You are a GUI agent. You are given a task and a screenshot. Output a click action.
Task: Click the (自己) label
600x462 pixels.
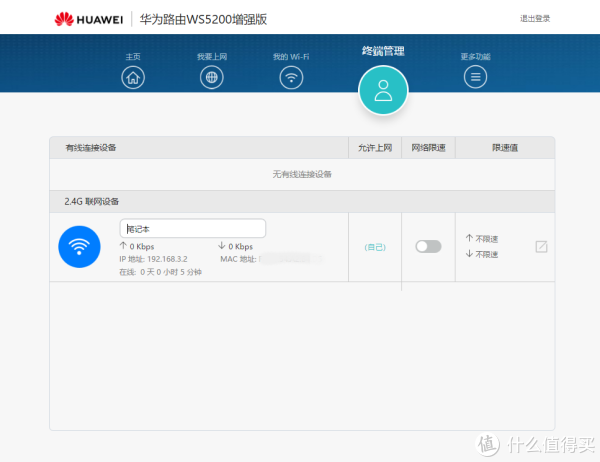[375, 247]
